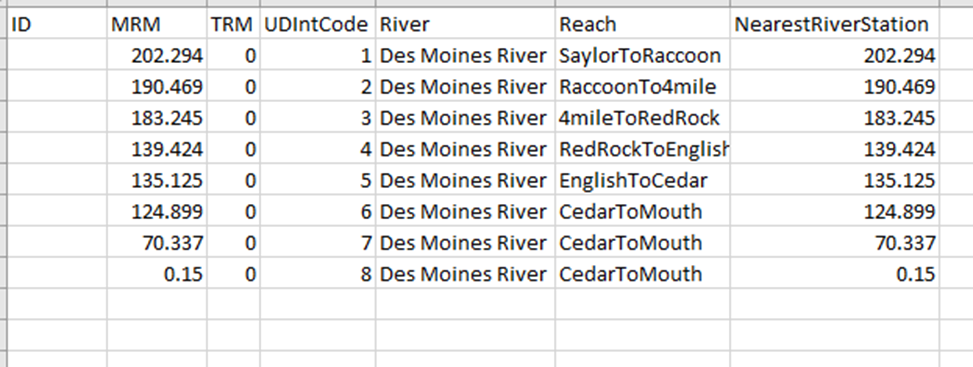This screenshot has width=973, height=367.
Task: Click the TRM header cell
Action: 233,24
